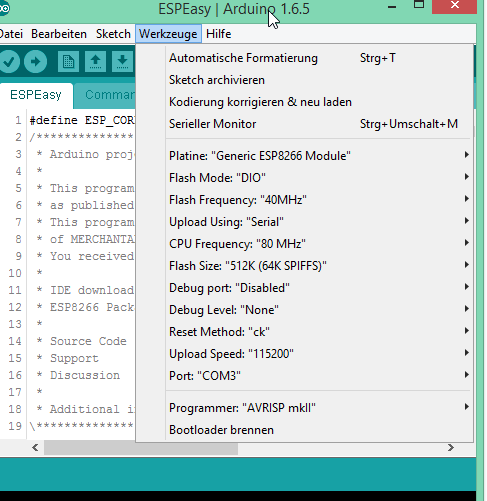Viewport: 487px width, 501px height.
Task: Click code line 1 '#define ESP_COR'
Action: 82,120
